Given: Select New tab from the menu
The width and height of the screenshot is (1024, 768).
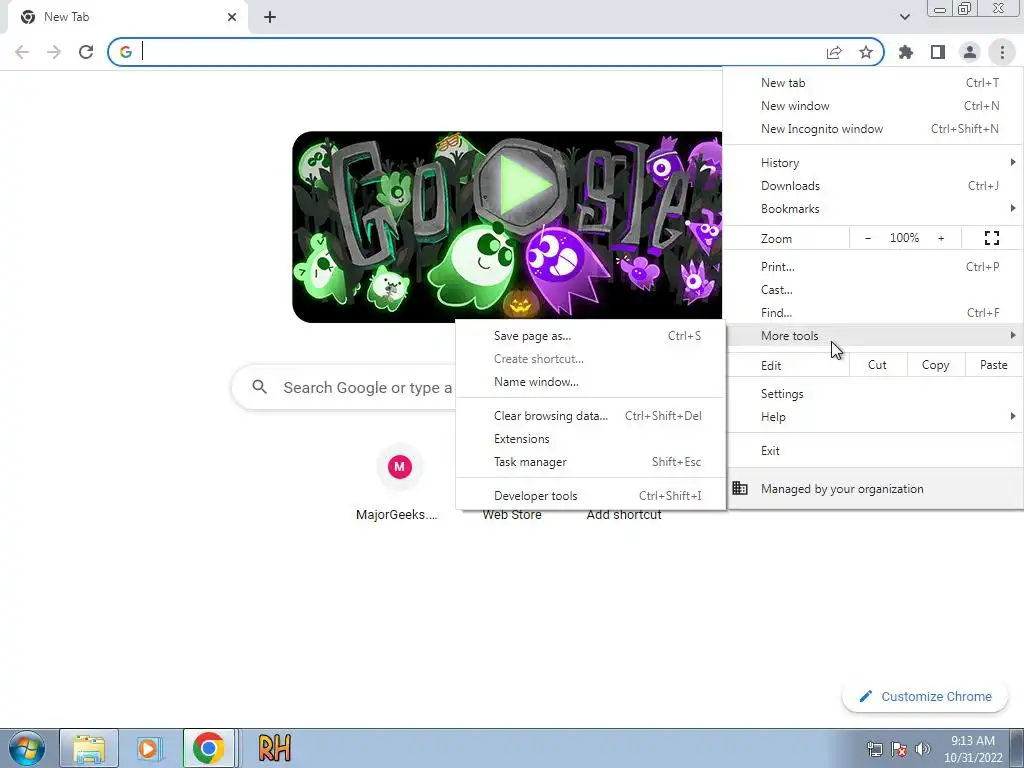Looking at the screenshot, I should tap(873, 83).
